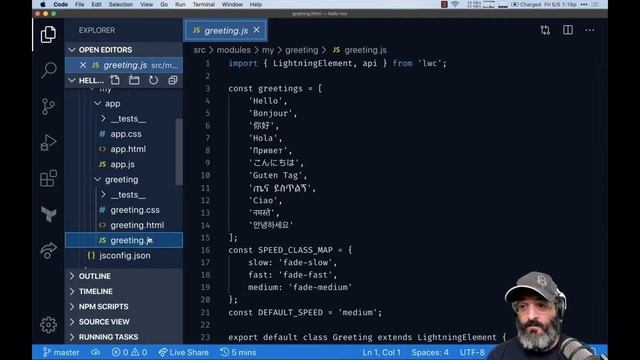Expand the NPM Scripts section
The image size is (640, 360).
pyautogui.click(x=124, y=307)
